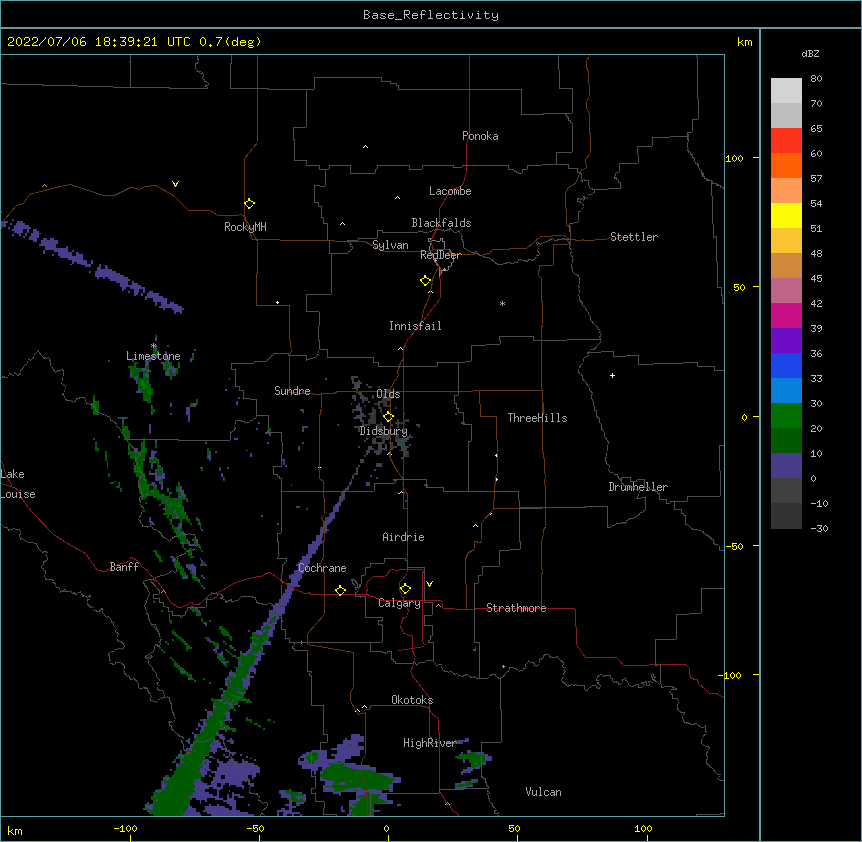The width and height of the screenshot is (862, 842).
Task: Select the HighRiver label
Action: pos(429,743)
